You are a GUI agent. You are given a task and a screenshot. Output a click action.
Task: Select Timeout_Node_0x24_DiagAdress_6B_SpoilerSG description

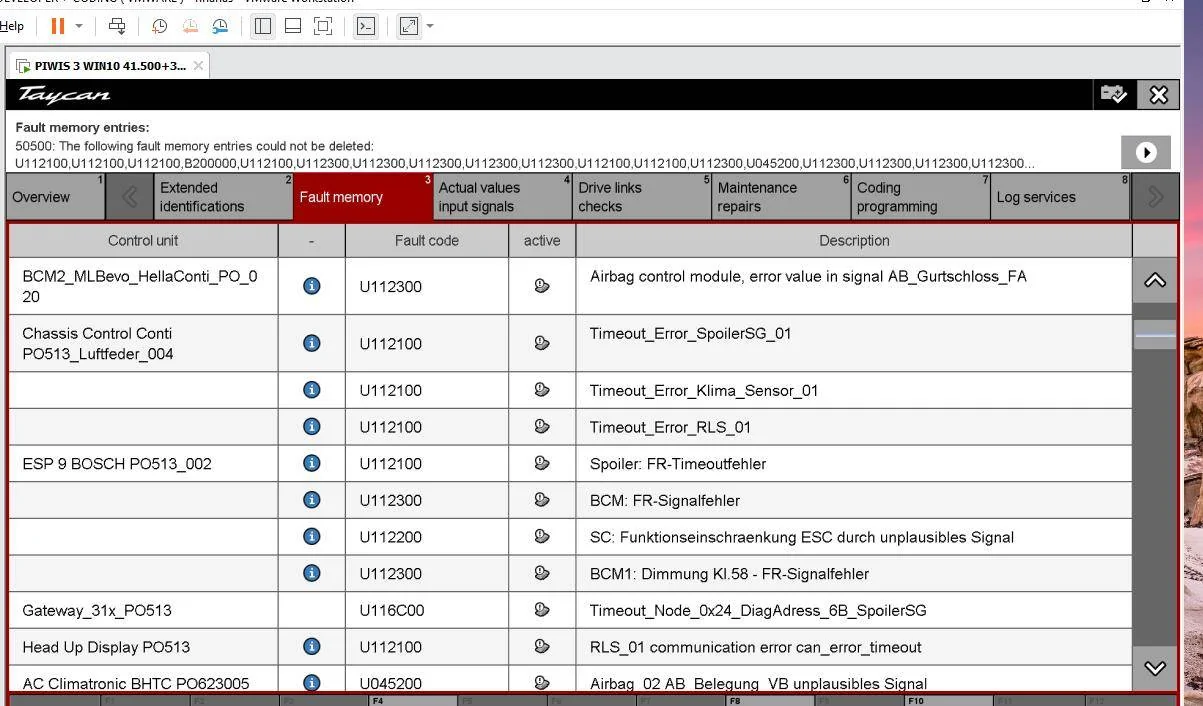coord(758,610)
